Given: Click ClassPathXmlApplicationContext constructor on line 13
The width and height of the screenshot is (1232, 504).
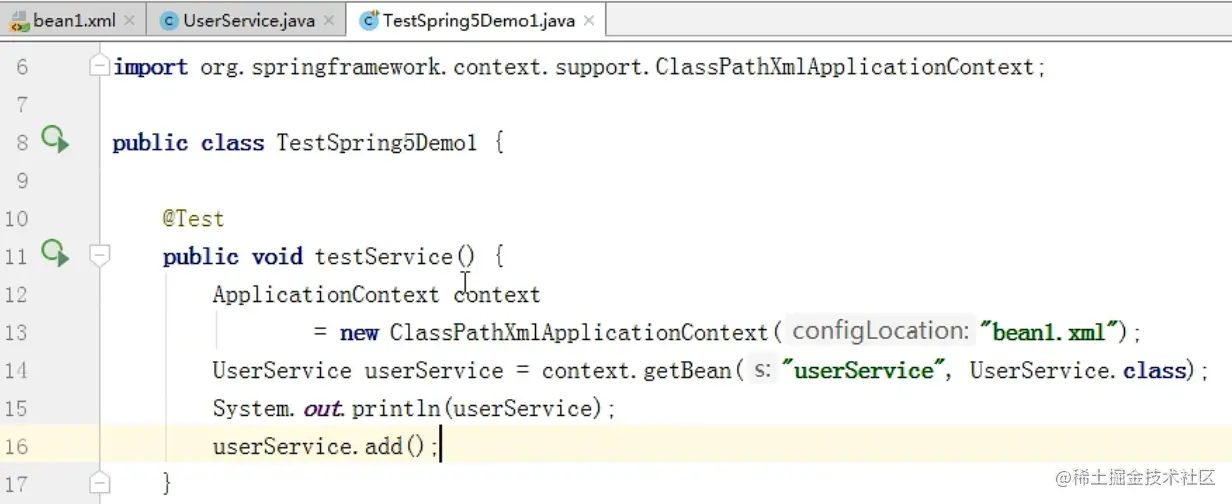Looking at the screenshot, I should coord(579,332).
